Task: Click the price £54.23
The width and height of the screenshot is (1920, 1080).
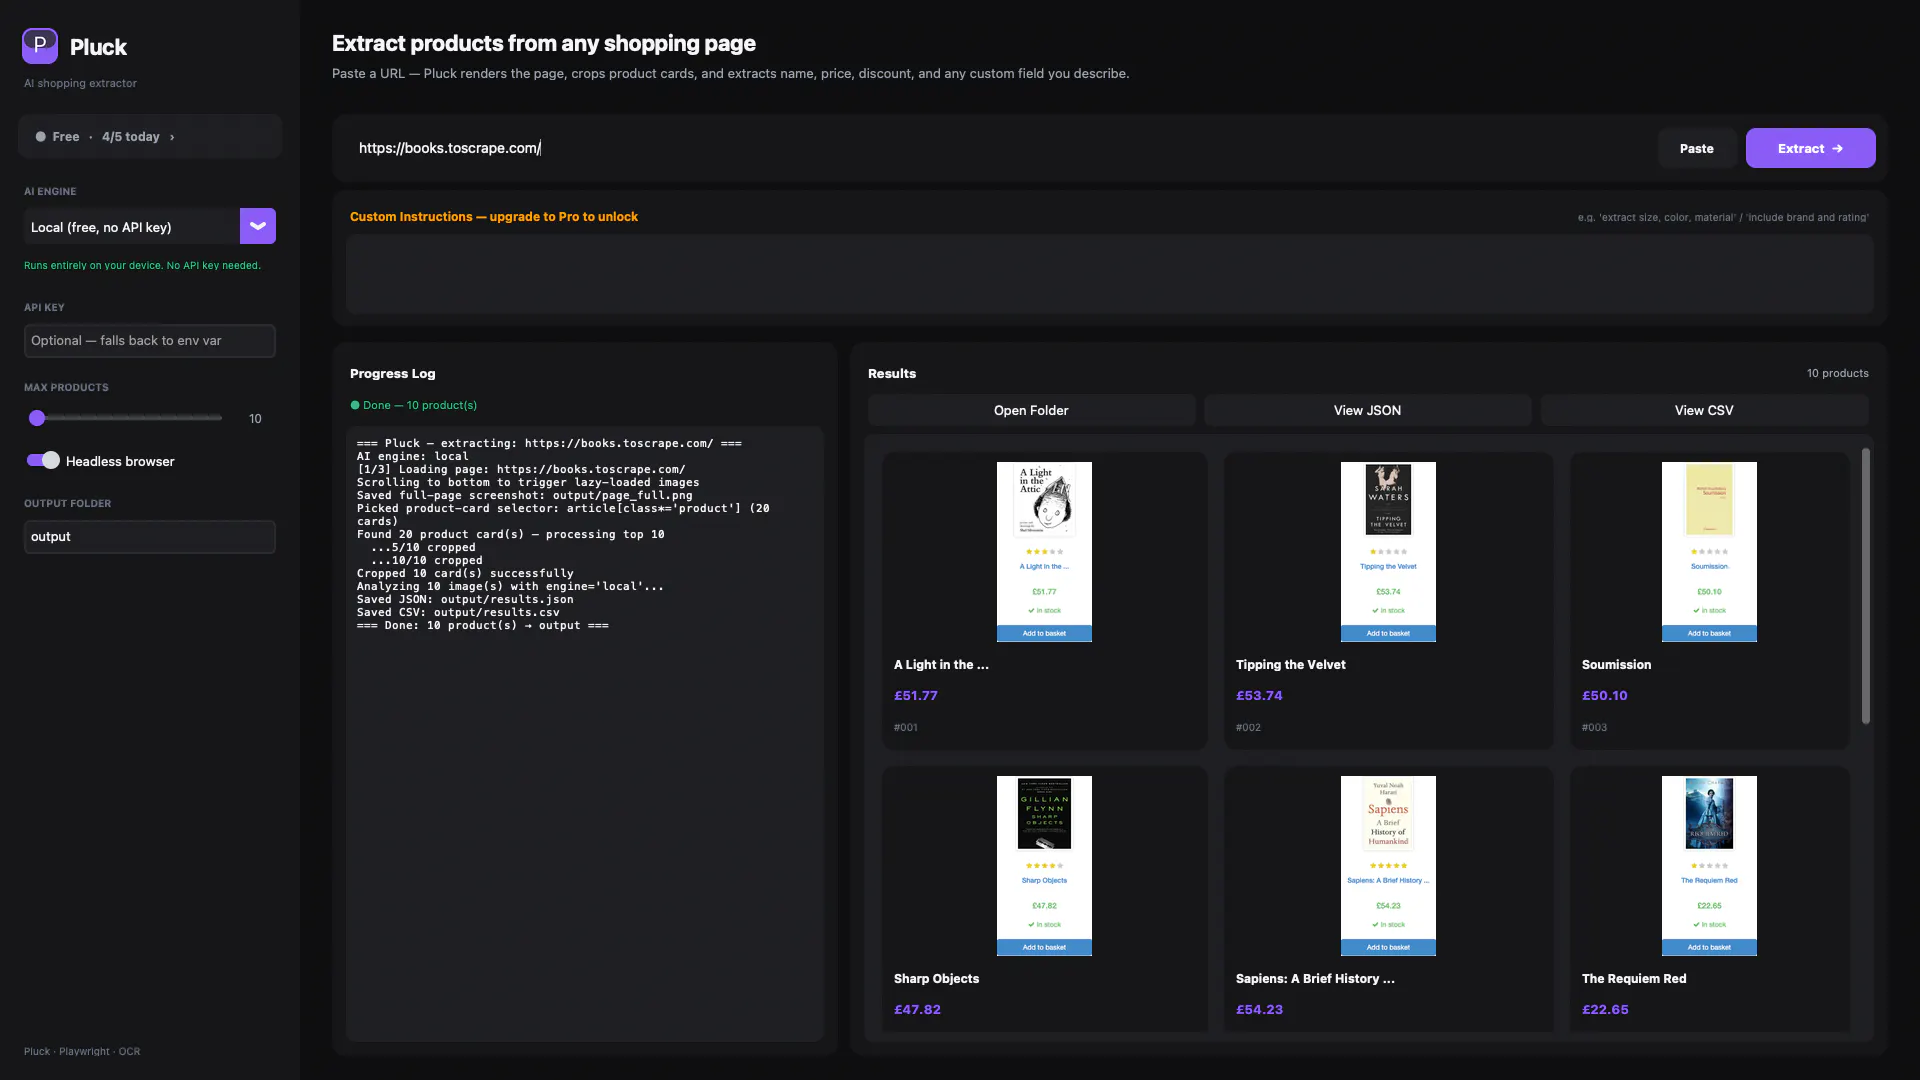Action: (x=1259, y=1009)
